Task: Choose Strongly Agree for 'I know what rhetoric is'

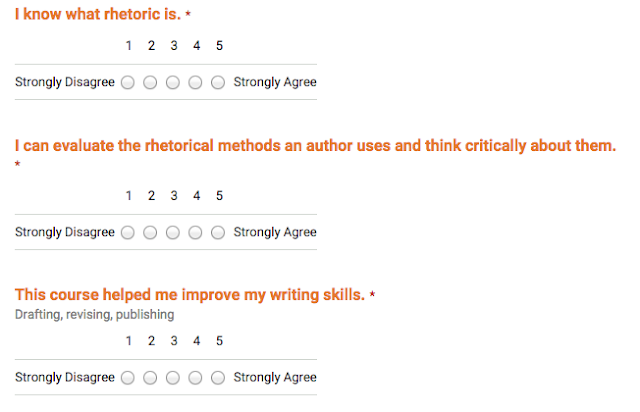Action: coord(218,82)
